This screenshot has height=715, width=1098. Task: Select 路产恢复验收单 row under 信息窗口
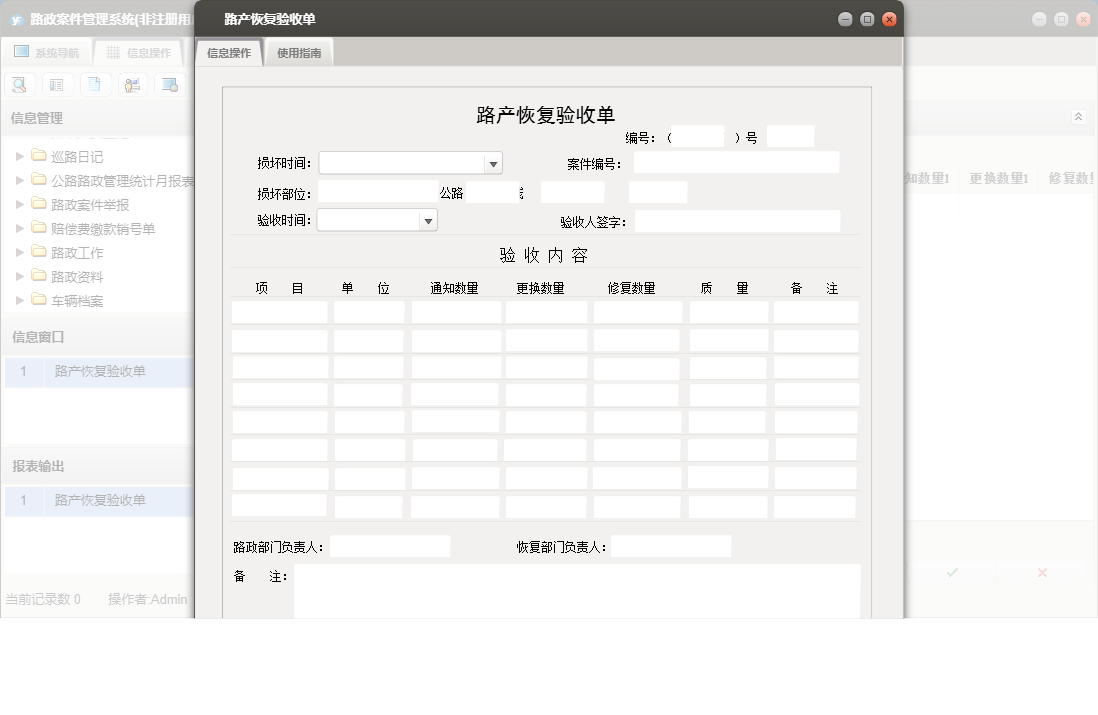coord(99,371)
